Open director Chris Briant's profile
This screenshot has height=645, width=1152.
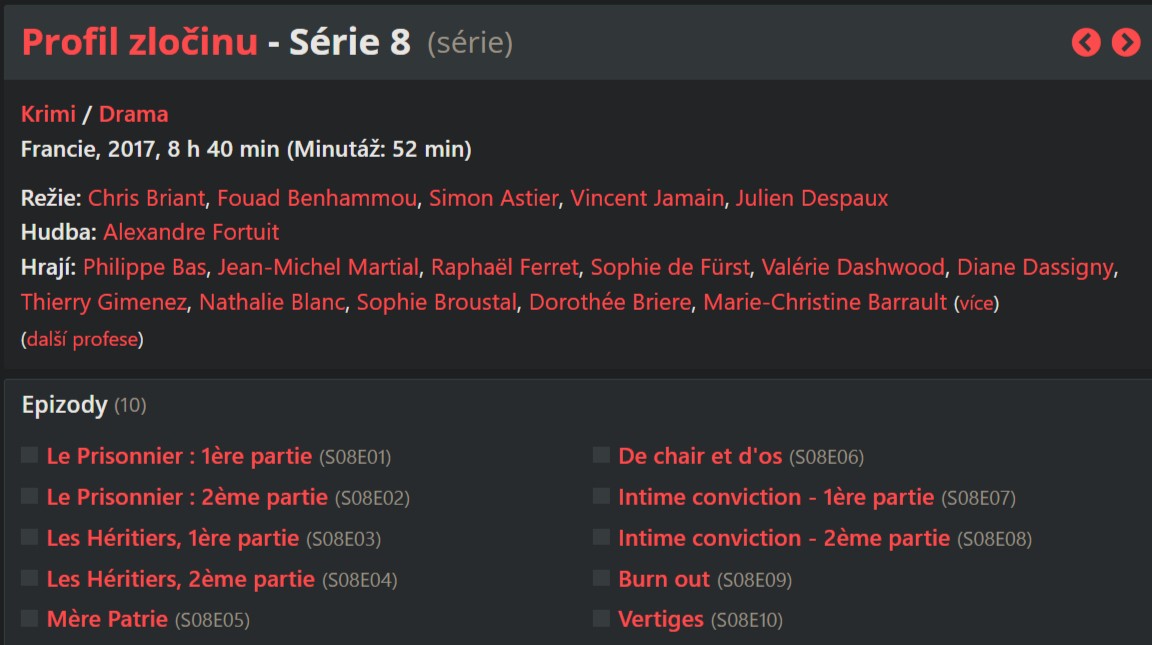[146, 198]
